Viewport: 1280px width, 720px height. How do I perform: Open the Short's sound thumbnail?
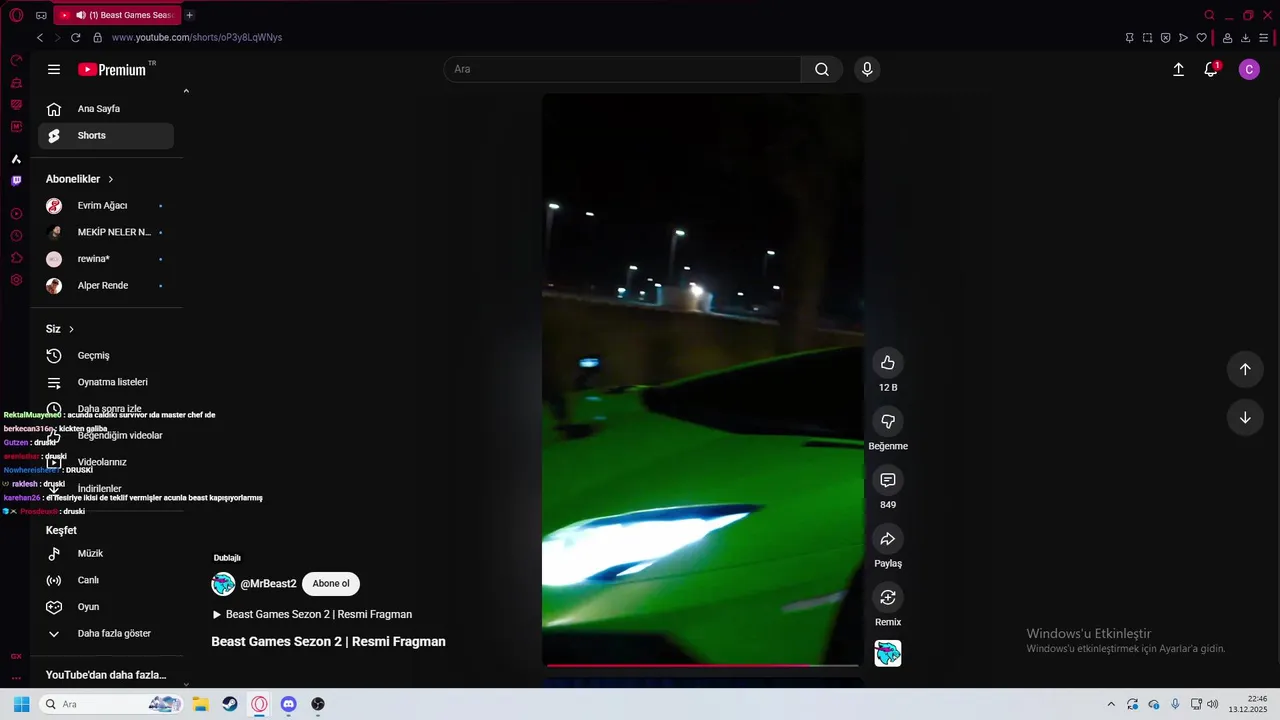(x=888, y=653)
